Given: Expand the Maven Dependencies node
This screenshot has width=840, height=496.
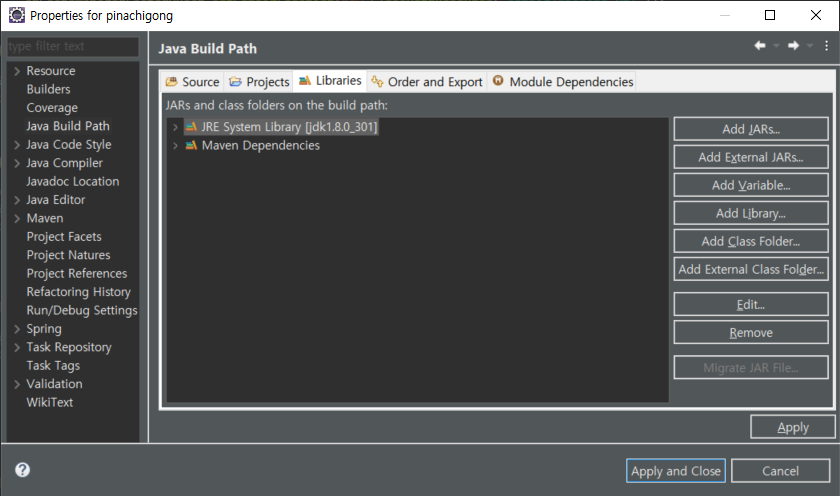Looking at the screenshot, I should (x=175, y=145).
